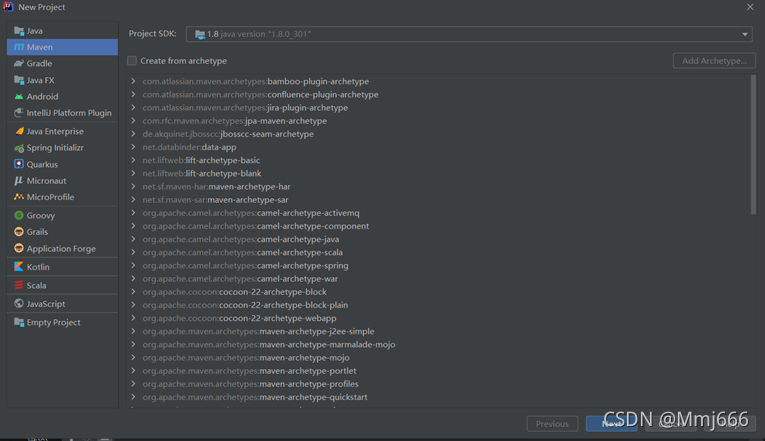
Task: Expand lift-archetype-basic entry
Action: coord(133,160)
